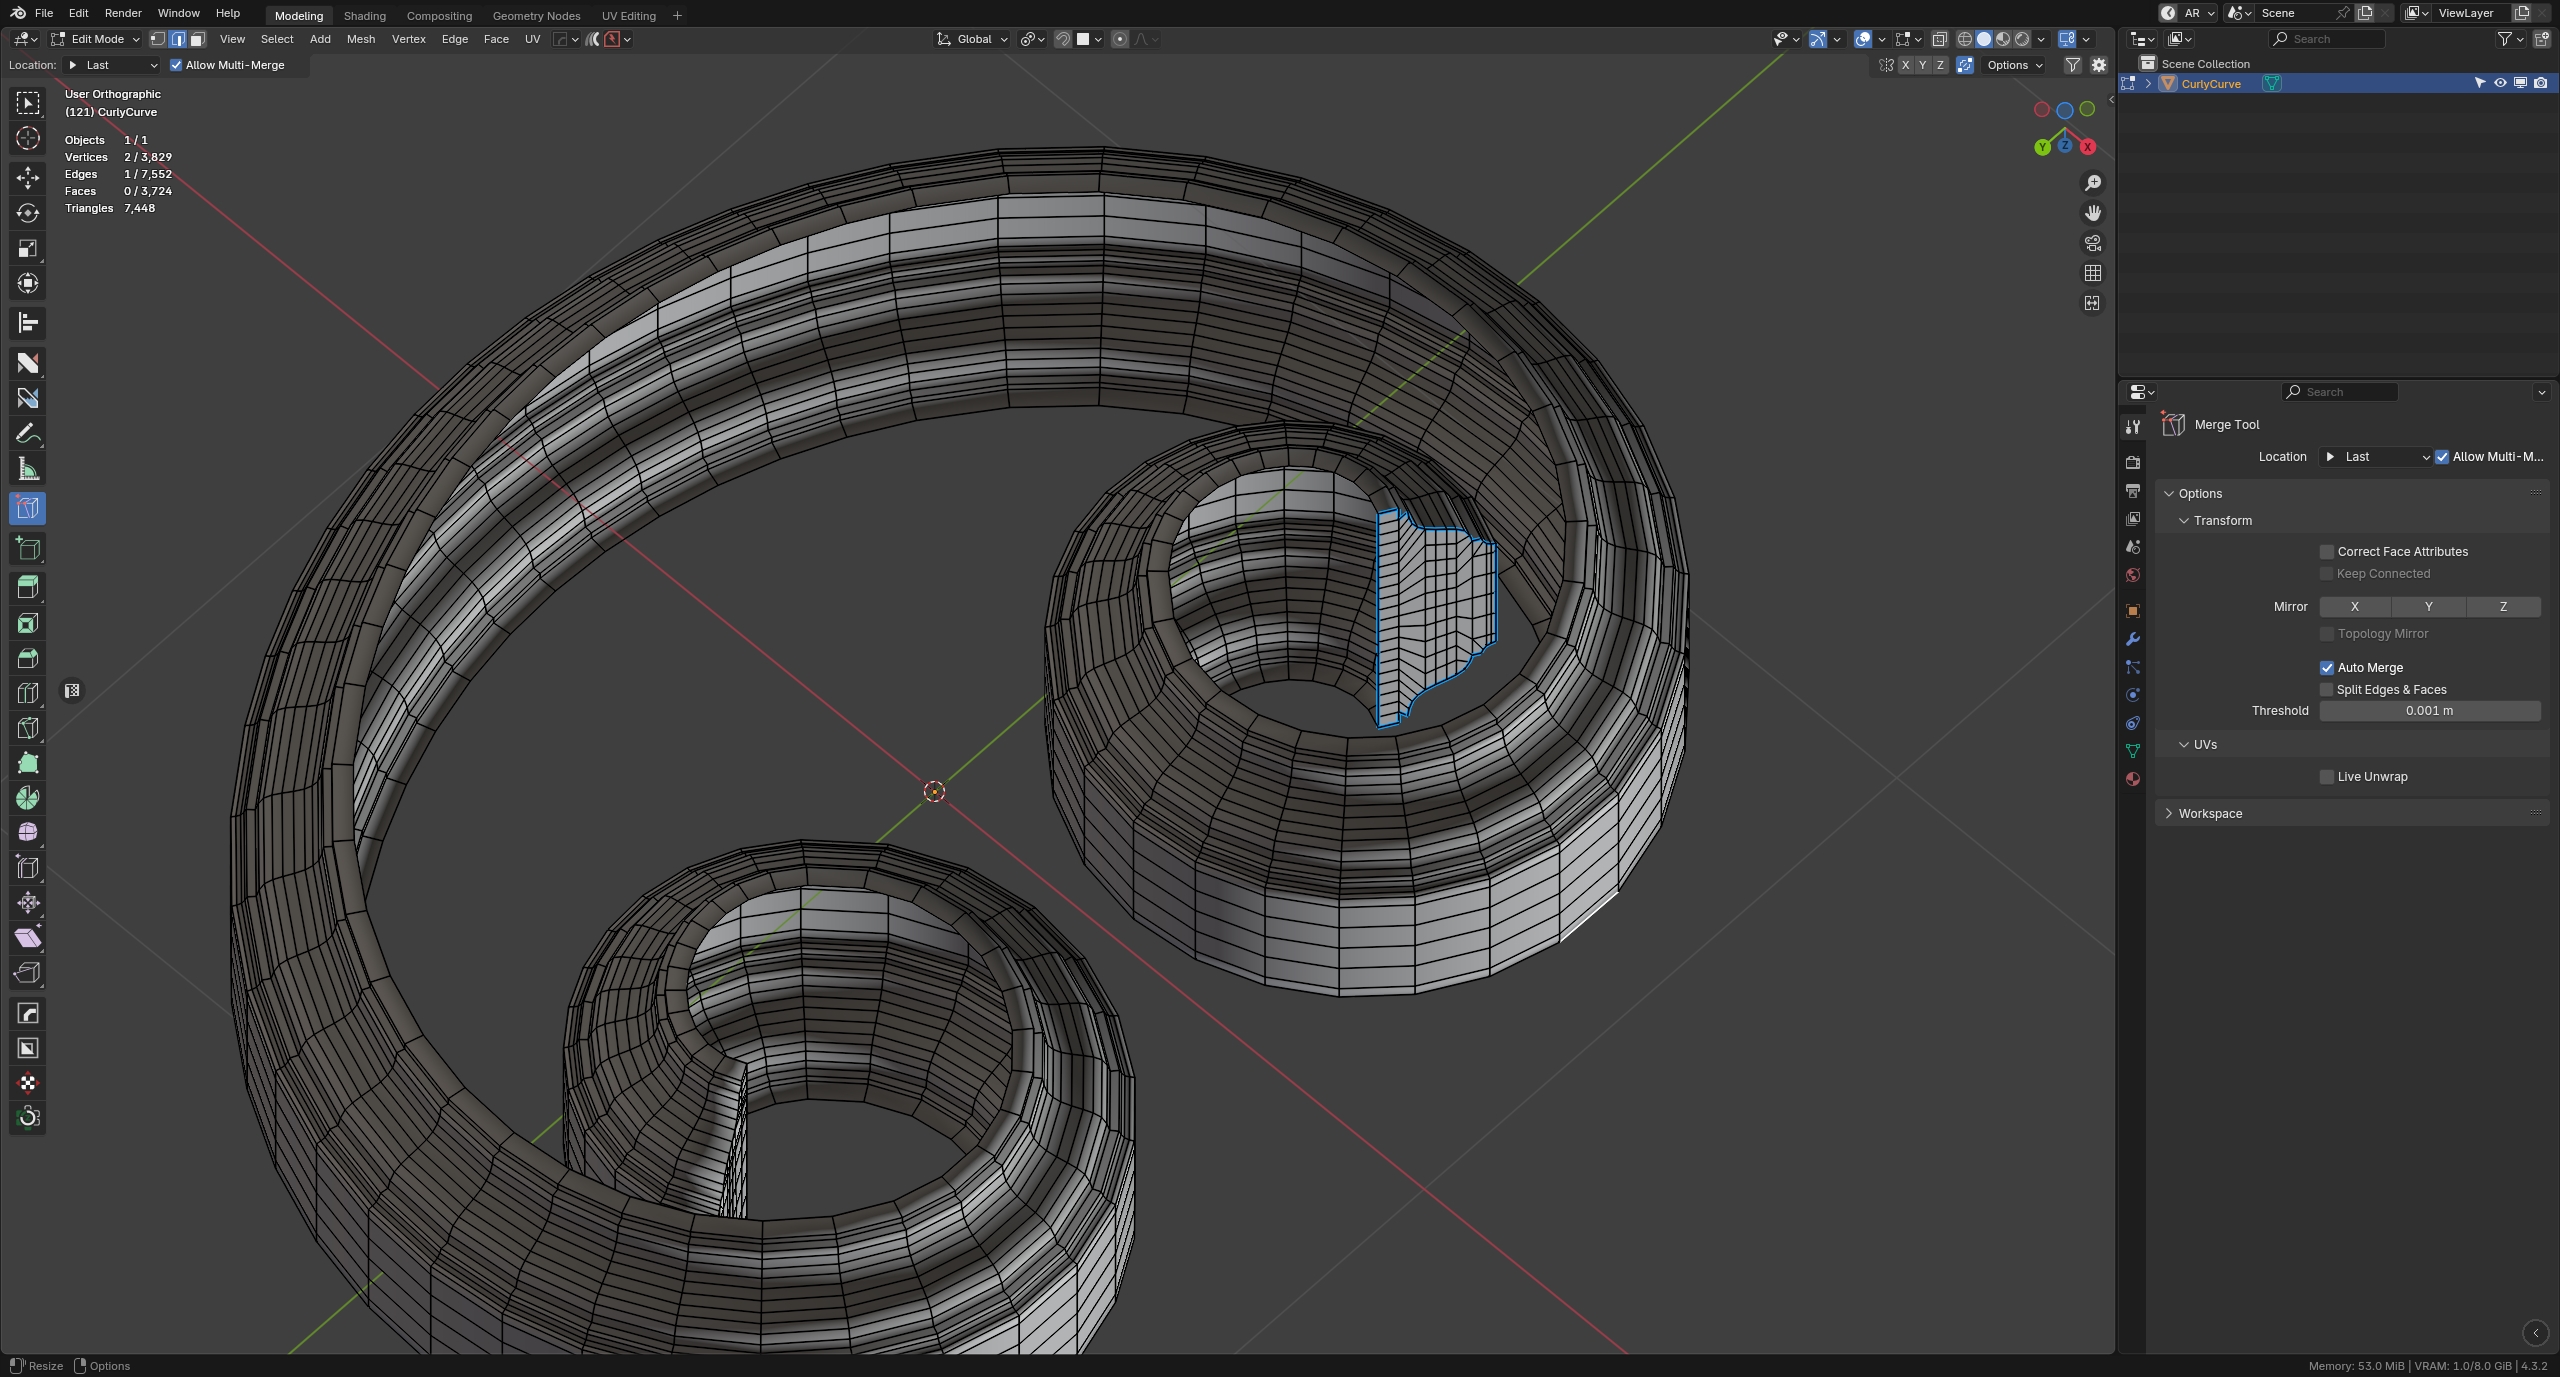Image resolution: width=2560 pixels, height=1377 pixels.
Task: Select the Bevel tool
Action: pyautogui.click(x=28, y=658)
